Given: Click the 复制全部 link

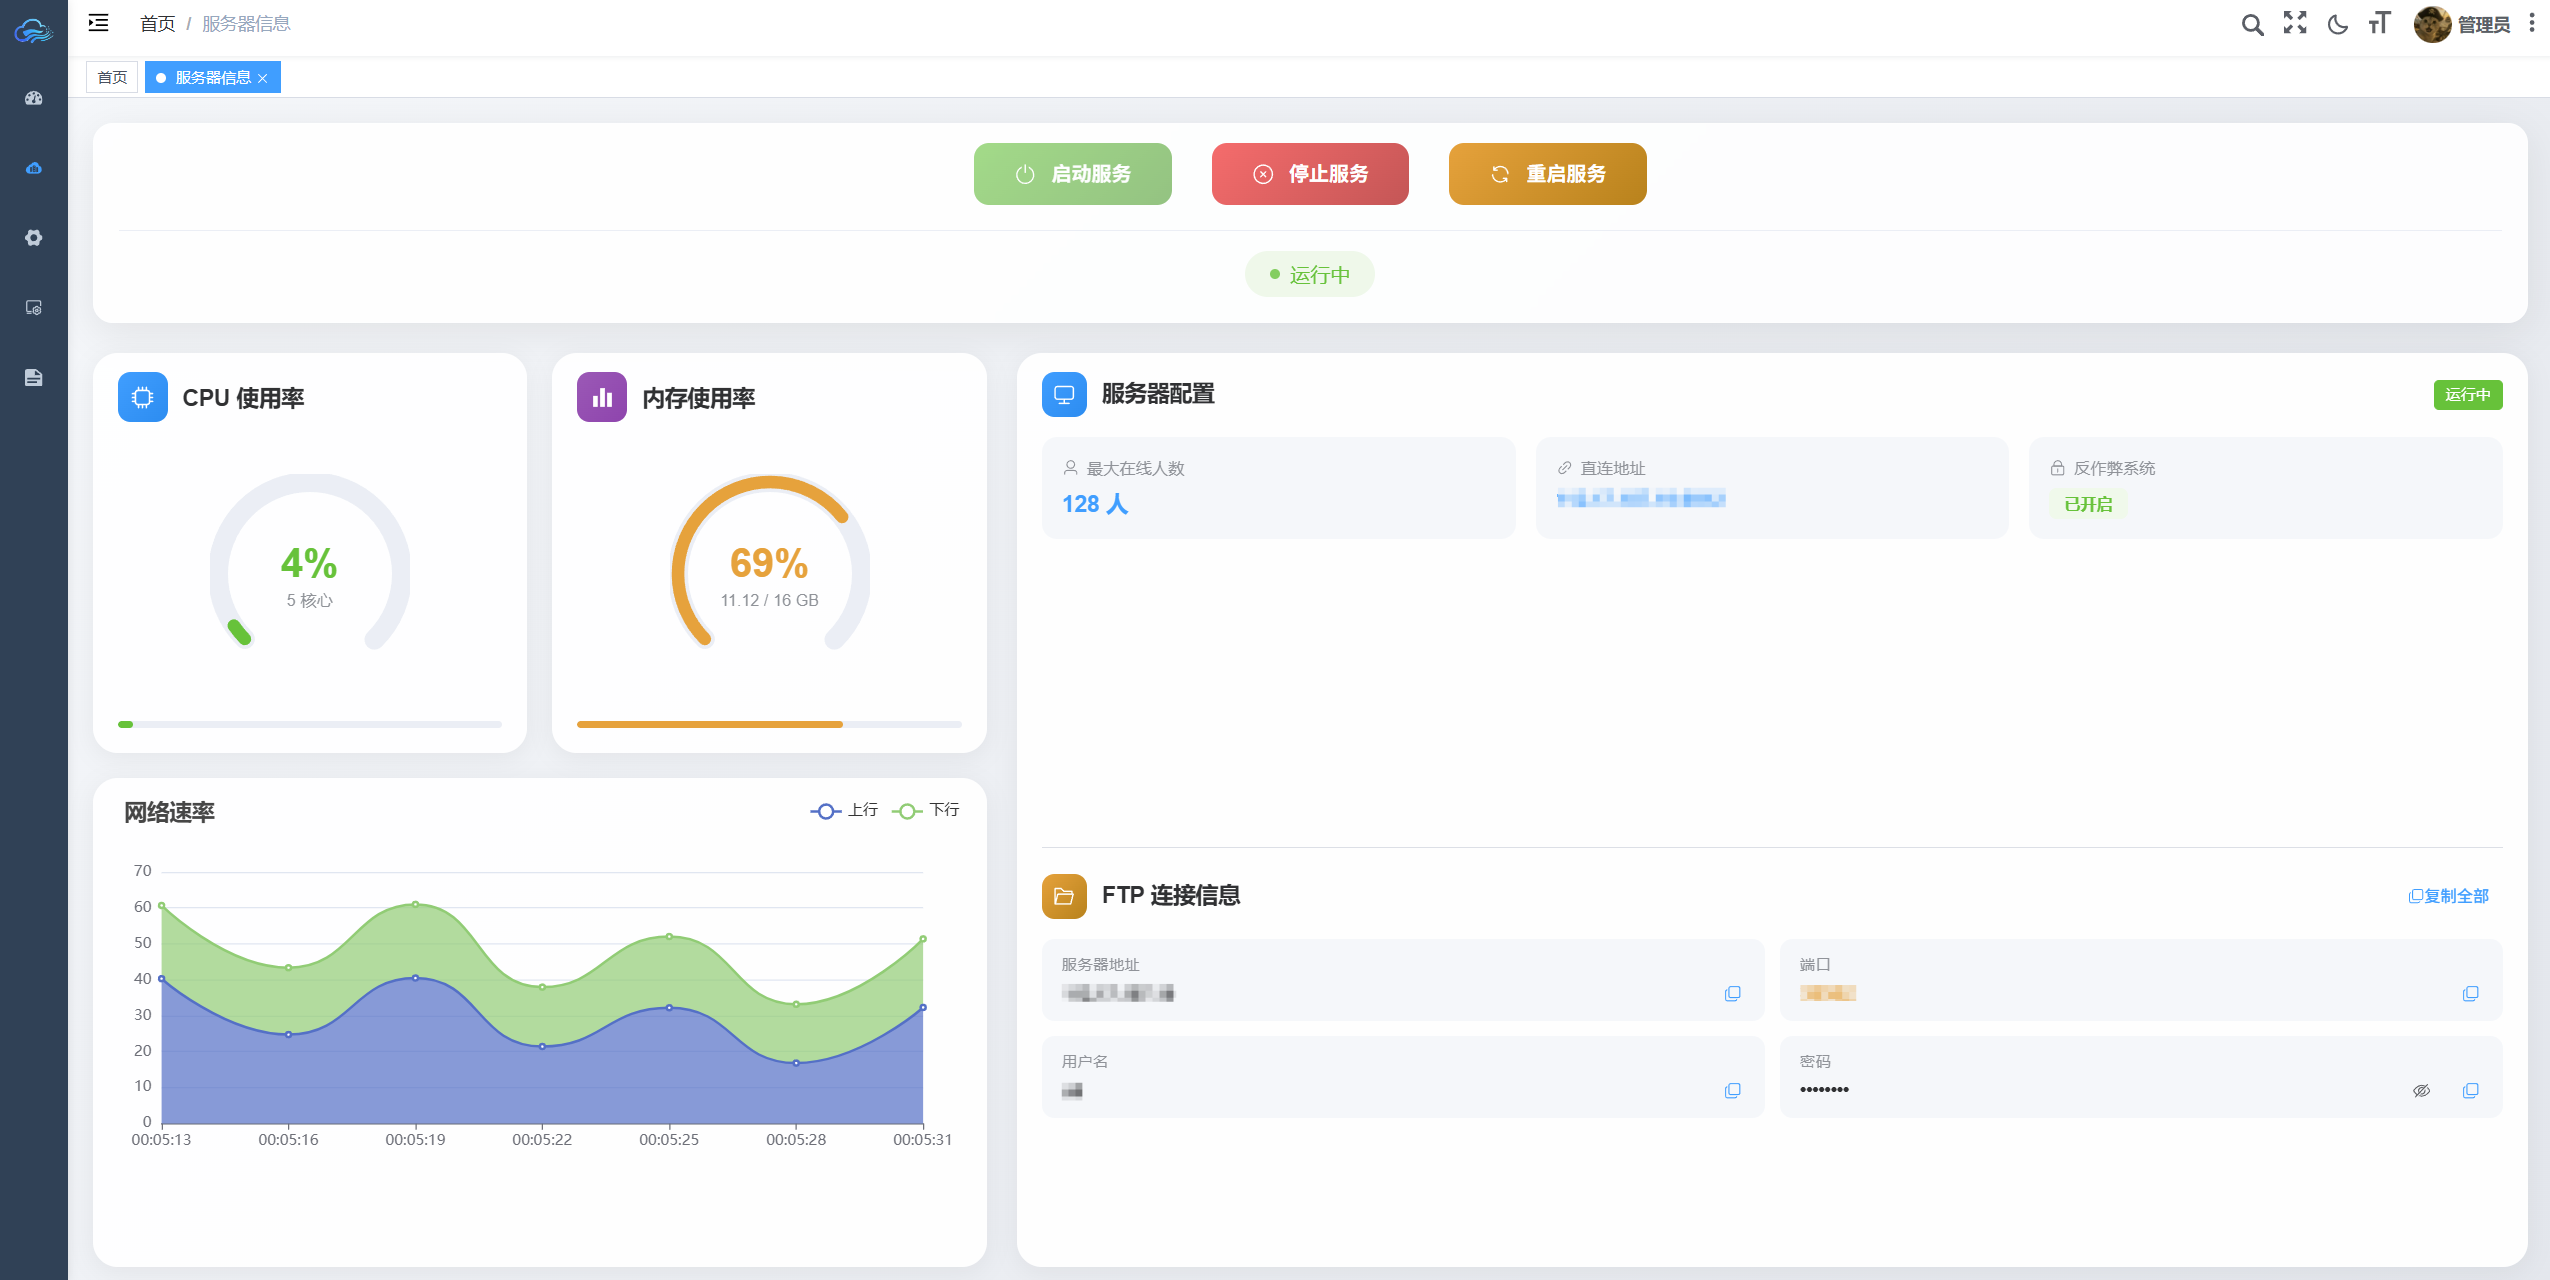Looking at the screenshot, I should tap(2449, 896).
